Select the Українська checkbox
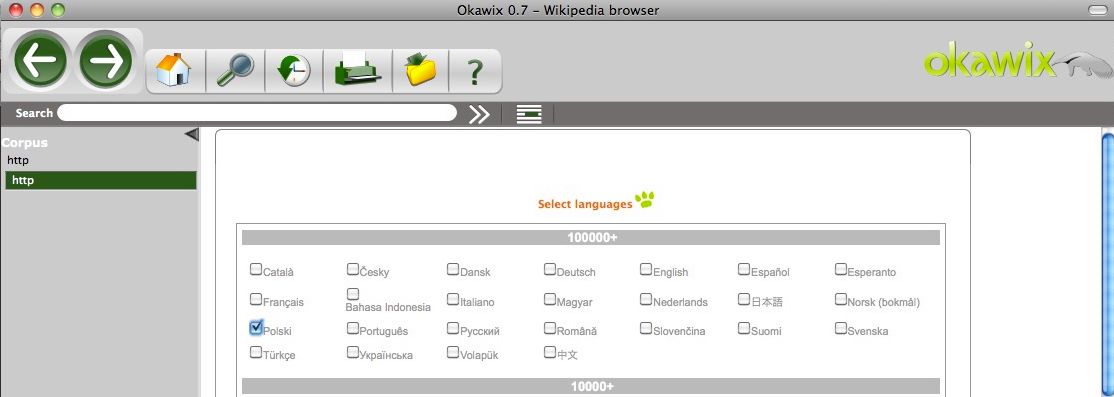The height and width of the screenshot is (397, 1114). coord(353,352)
